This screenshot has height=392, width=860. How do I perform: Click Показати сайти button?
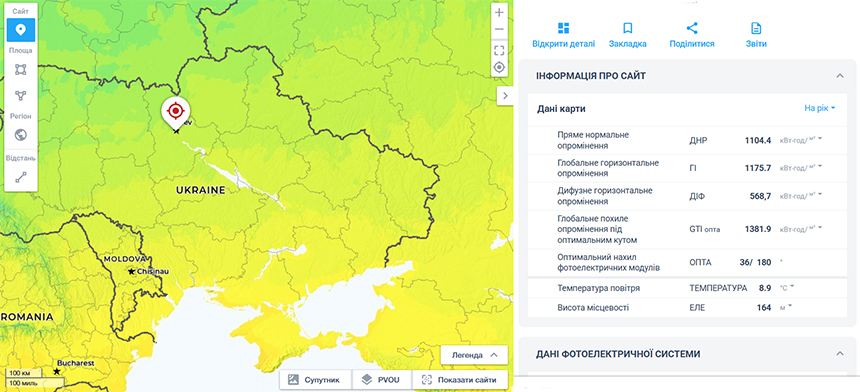pos(460,380)
